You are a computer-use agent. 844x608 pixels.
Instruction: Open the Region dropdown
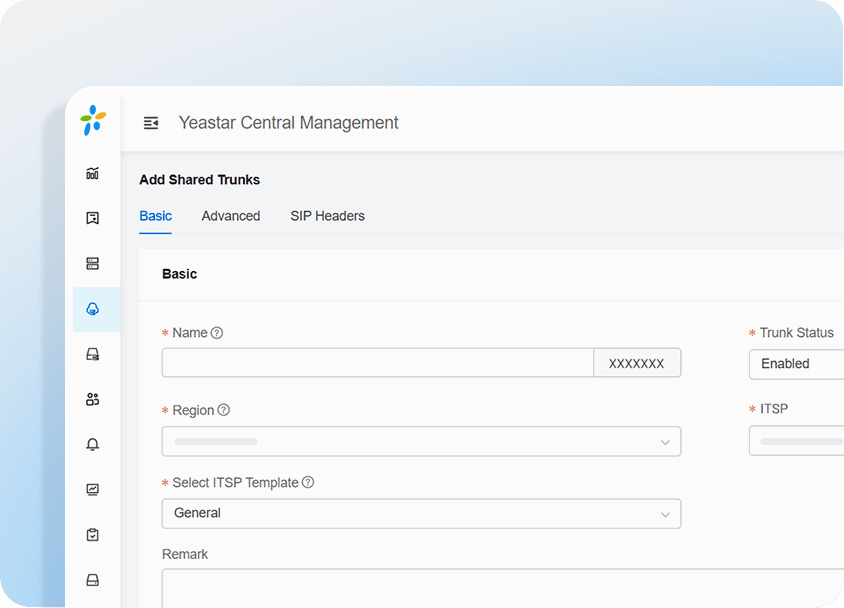click(x=421, y=441)
